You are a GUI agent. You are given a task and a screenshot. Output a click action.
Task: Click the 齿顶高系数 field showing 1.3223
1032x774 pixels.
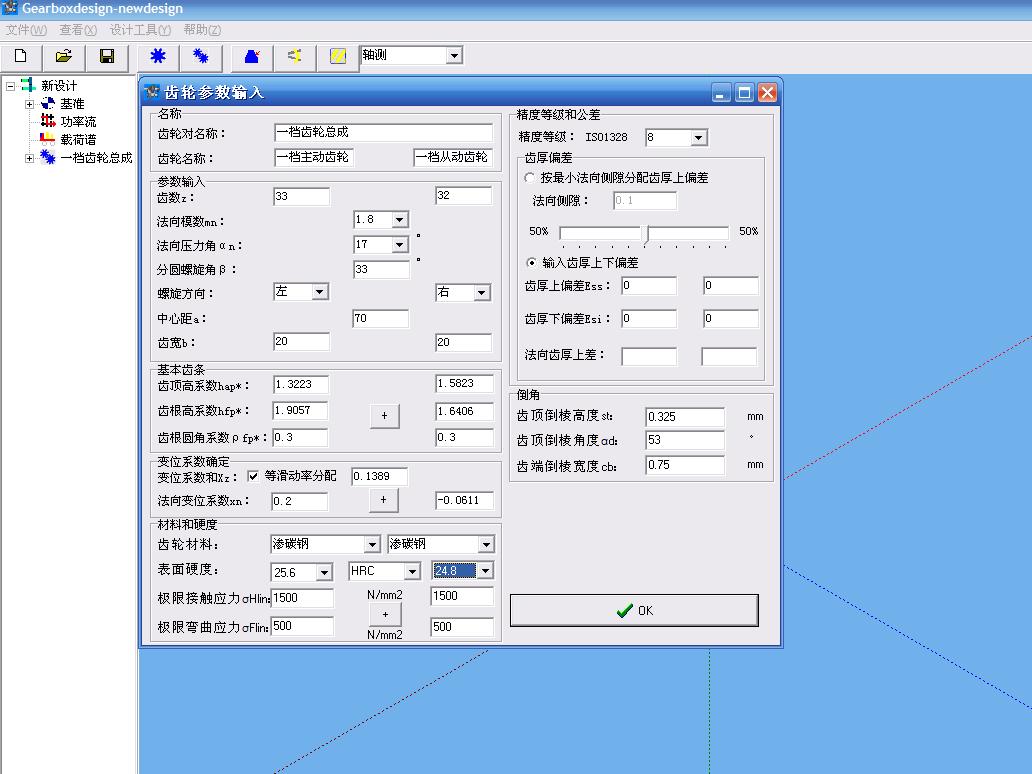click(301, 384)
